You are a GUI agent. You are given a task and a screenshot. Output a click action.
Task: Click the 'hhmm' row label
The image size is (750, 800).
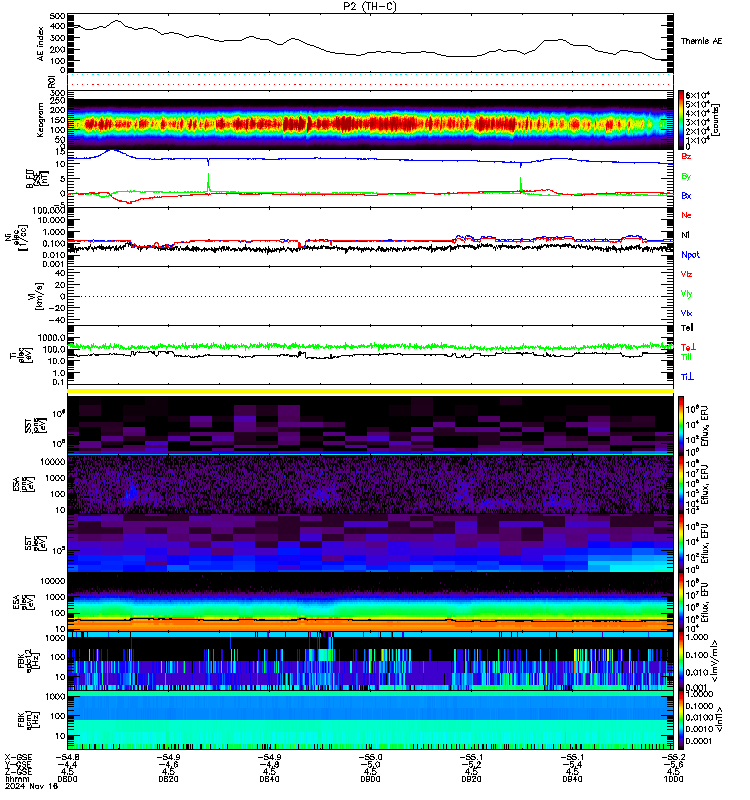click(x=17, y=779)
